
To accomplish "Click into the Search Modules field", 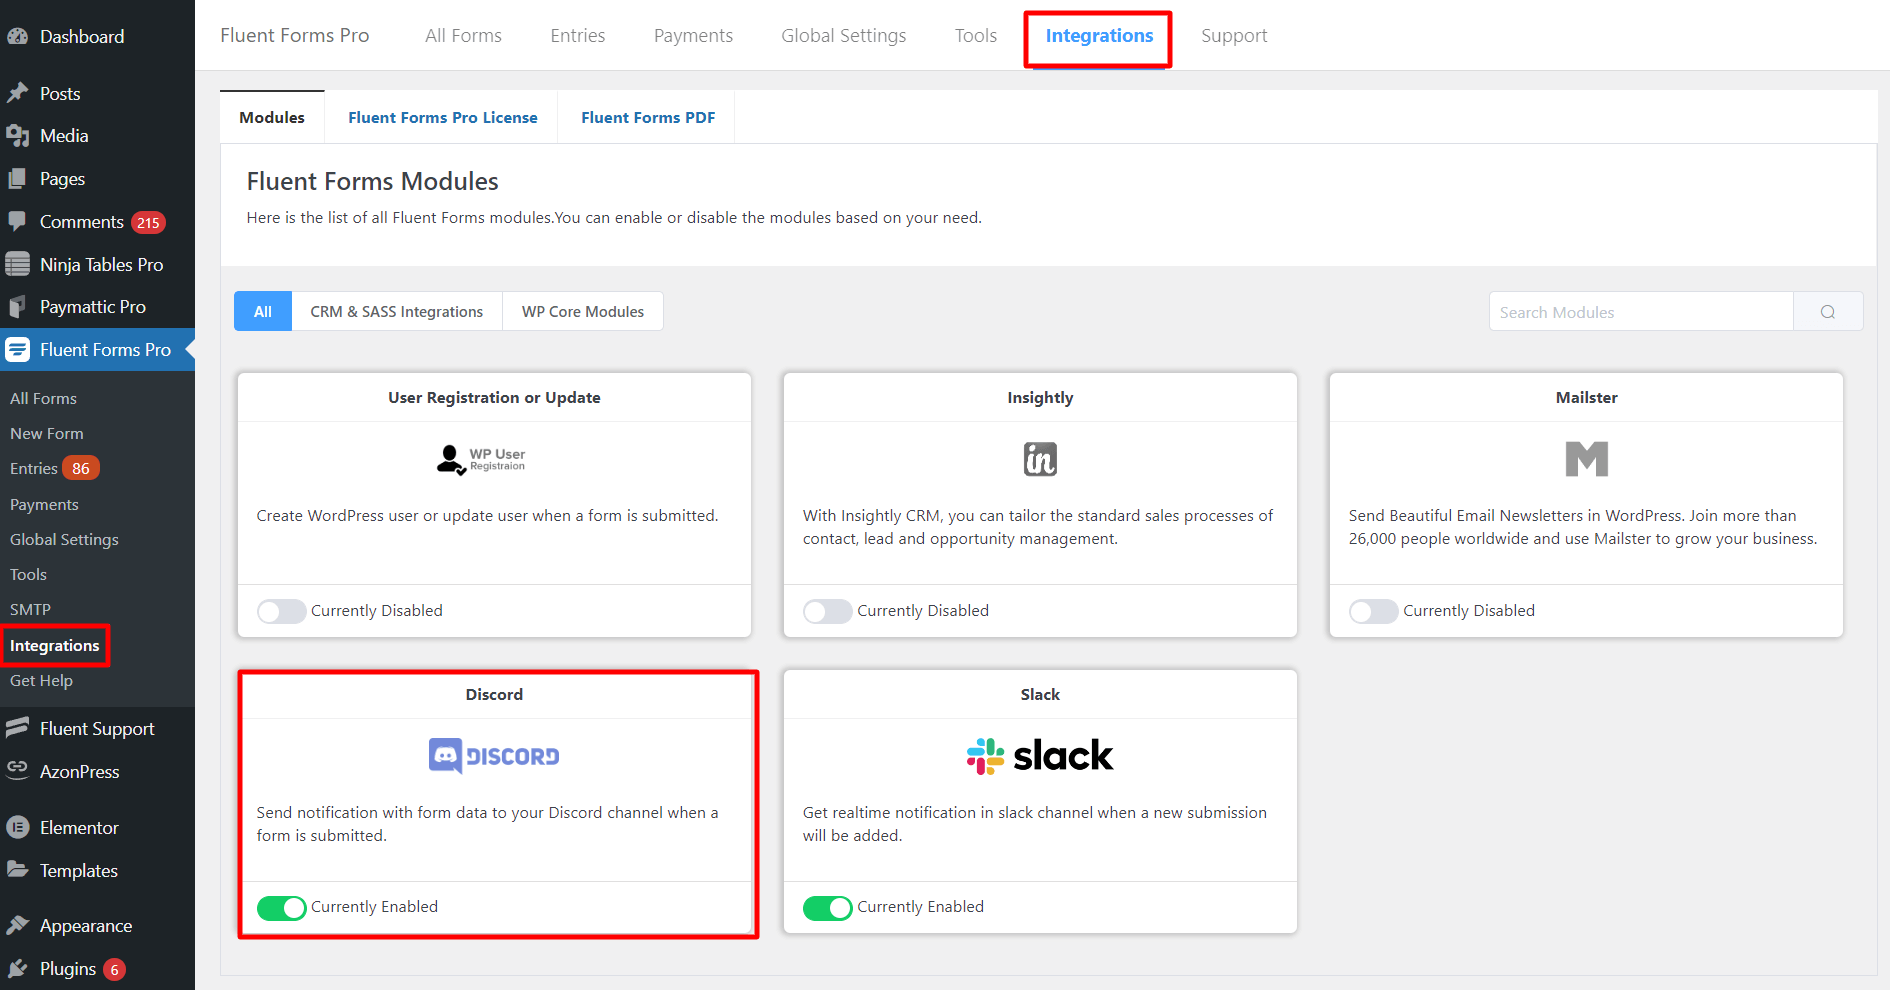I will coord(1641,312).
